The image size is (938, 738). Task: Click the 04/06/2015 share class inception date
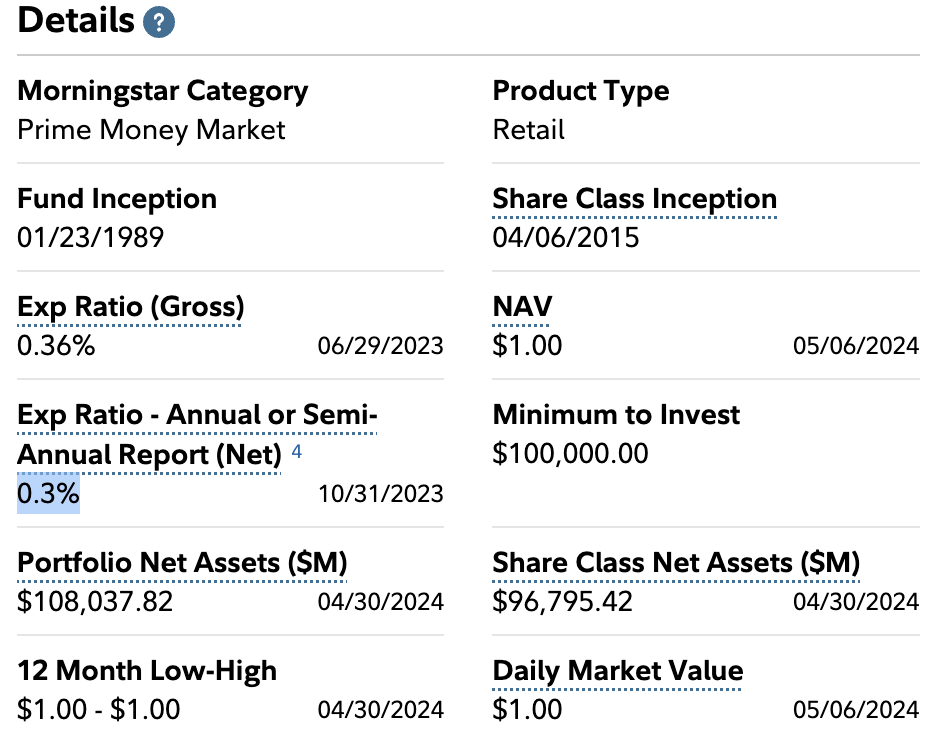565,238
